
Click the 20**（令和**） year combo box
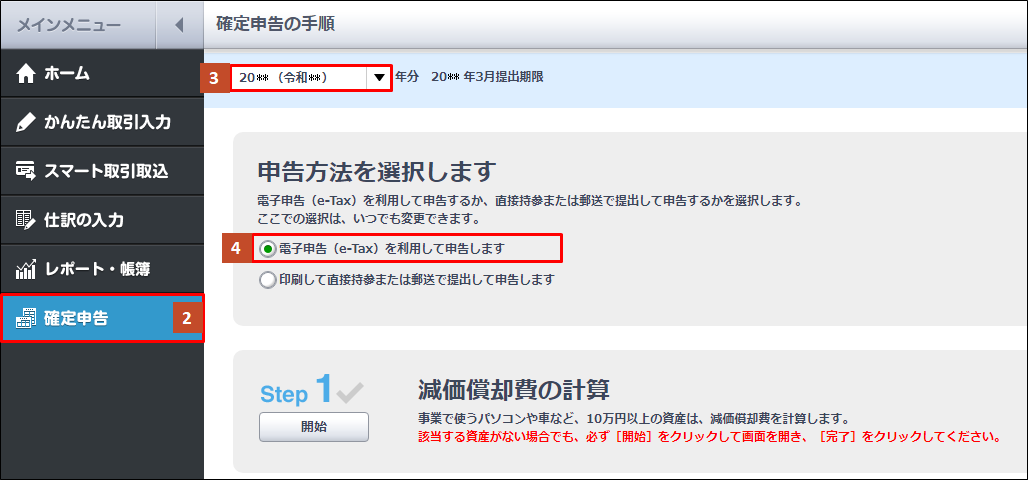pos(298,77)
